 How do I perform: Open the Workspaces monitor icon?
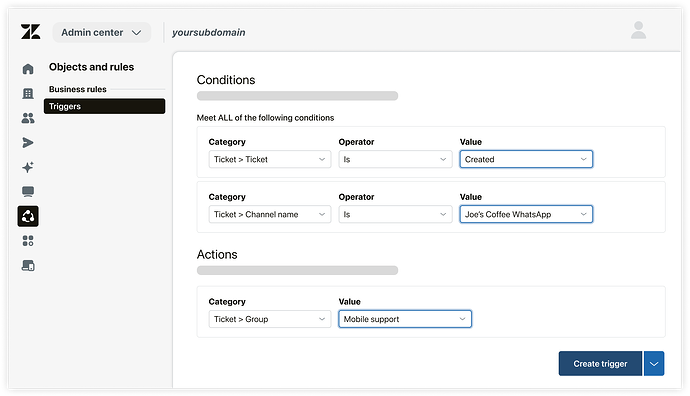(28, 191)
